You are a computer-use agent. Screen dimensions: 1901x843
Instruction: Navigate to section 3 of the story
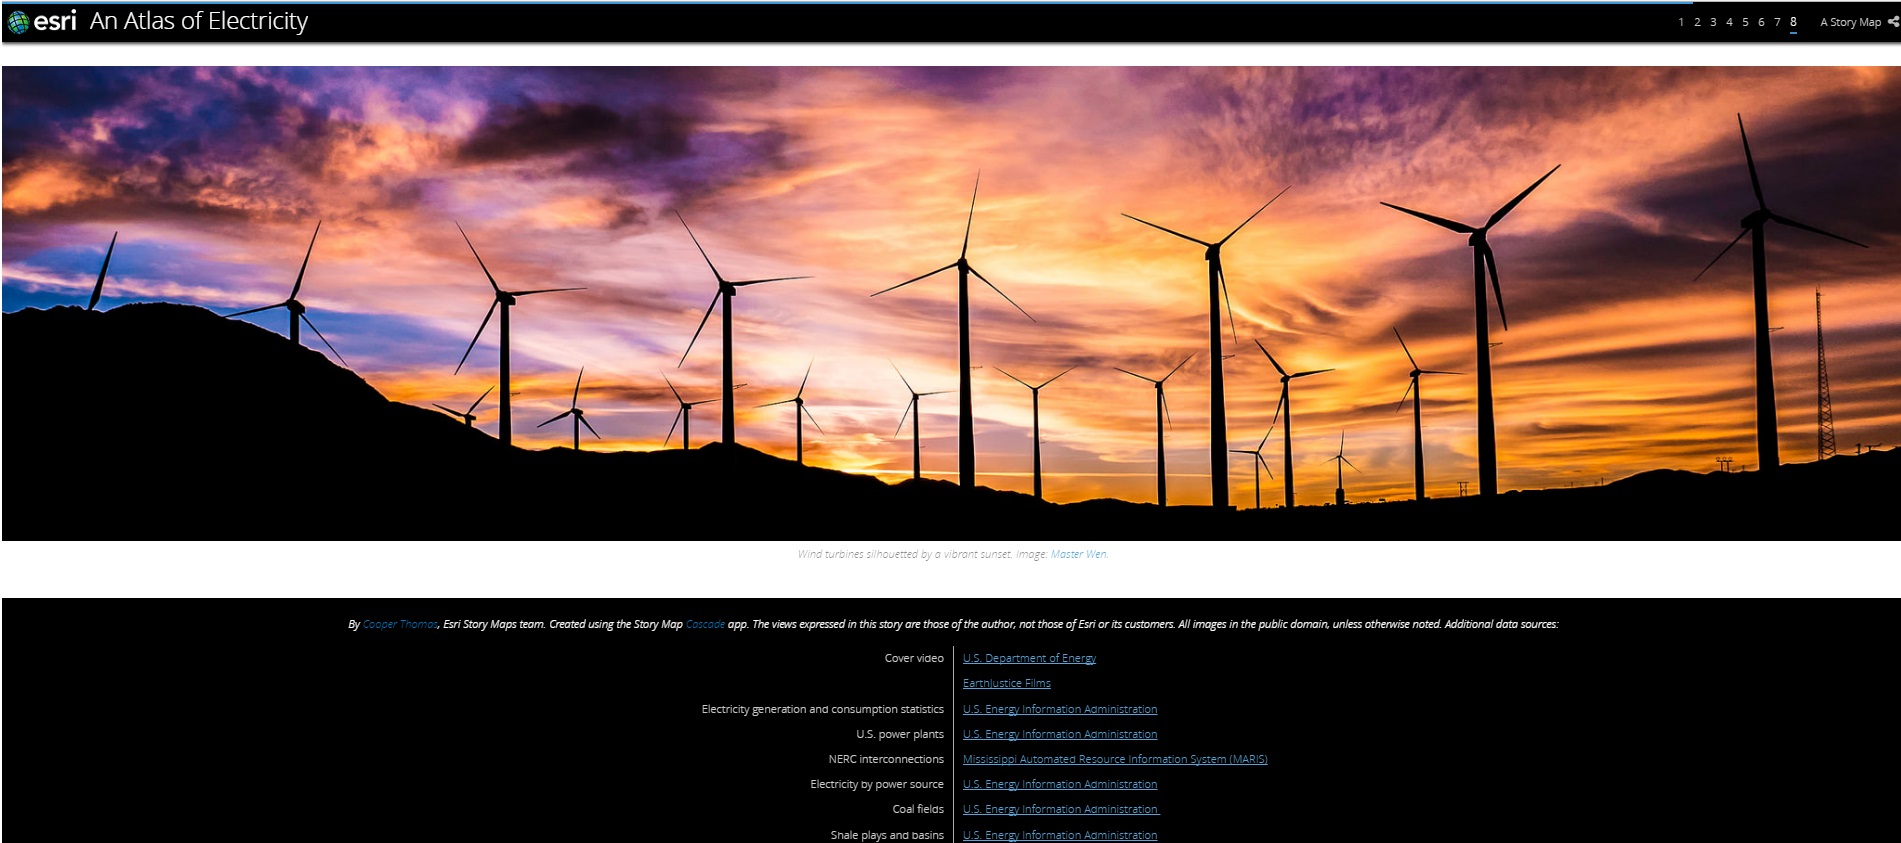[x=1713, y=22]
